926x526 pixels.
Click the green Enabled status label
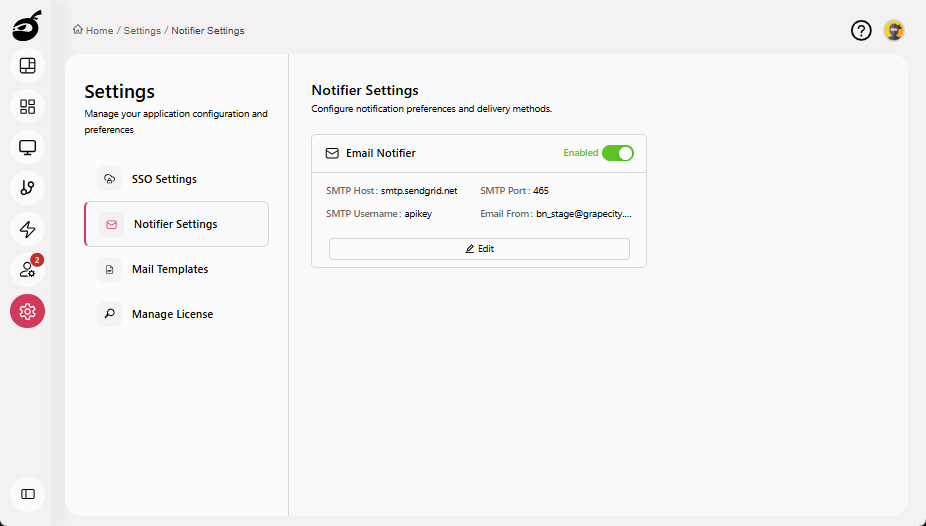581,153
